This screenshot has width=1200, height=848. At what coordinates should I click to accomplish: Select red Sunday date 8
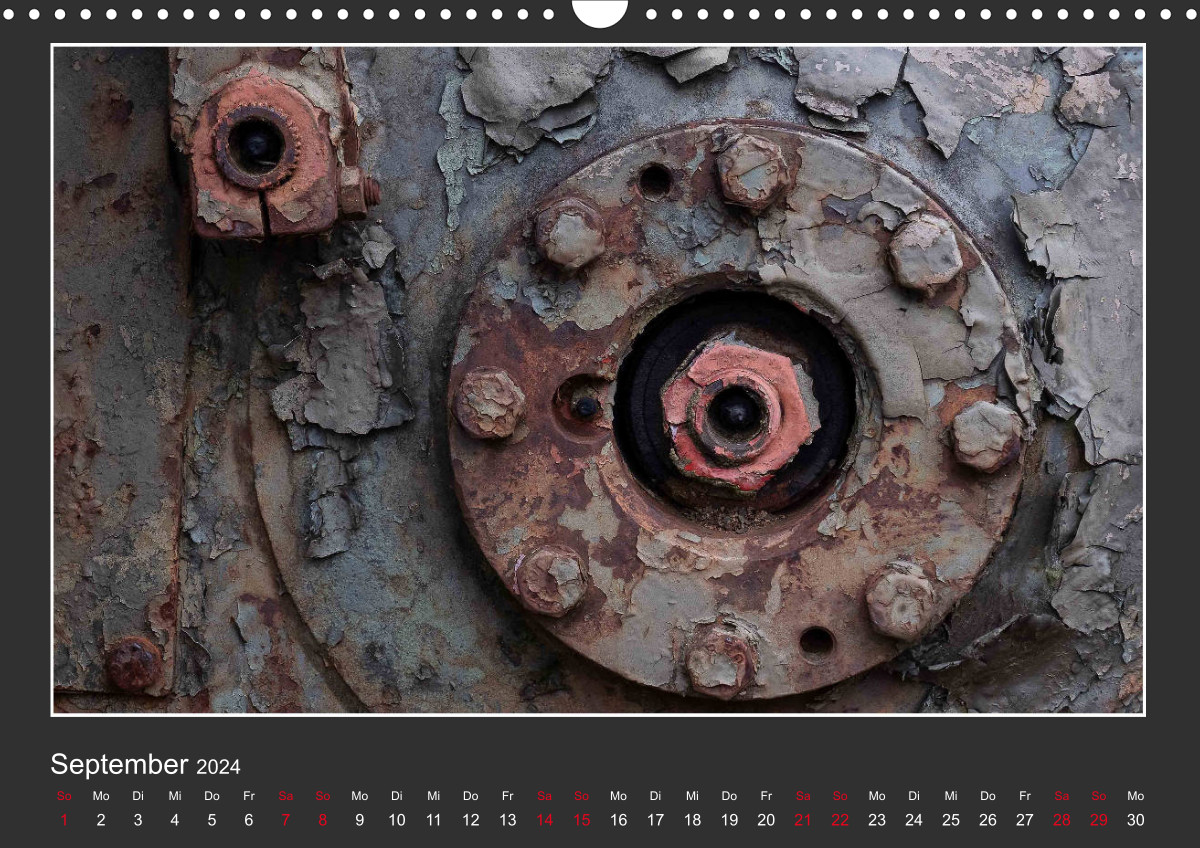click(x=323, y=820)
